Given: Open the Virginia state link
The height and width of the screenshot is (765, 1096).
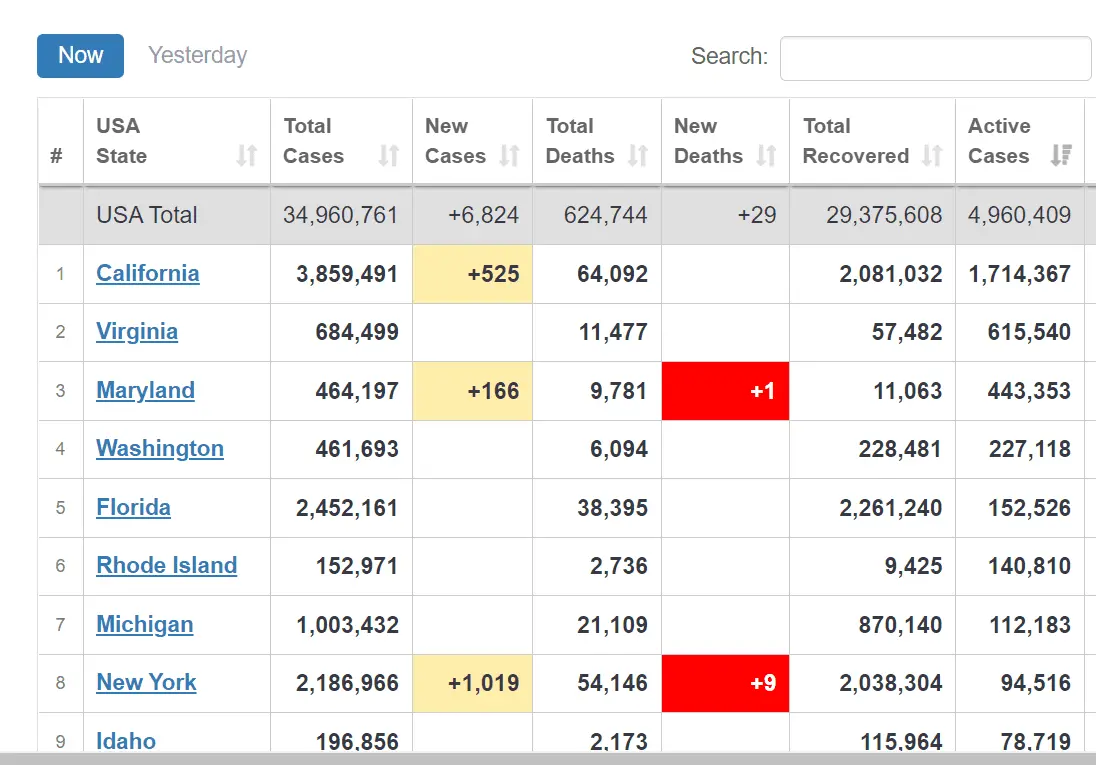Looking at the screenshot, I should click(137, 332).
